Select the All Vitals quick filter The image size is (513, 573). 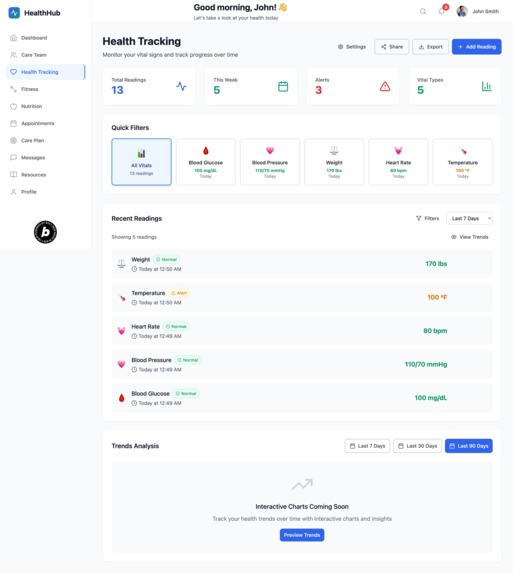click(141, 162)
